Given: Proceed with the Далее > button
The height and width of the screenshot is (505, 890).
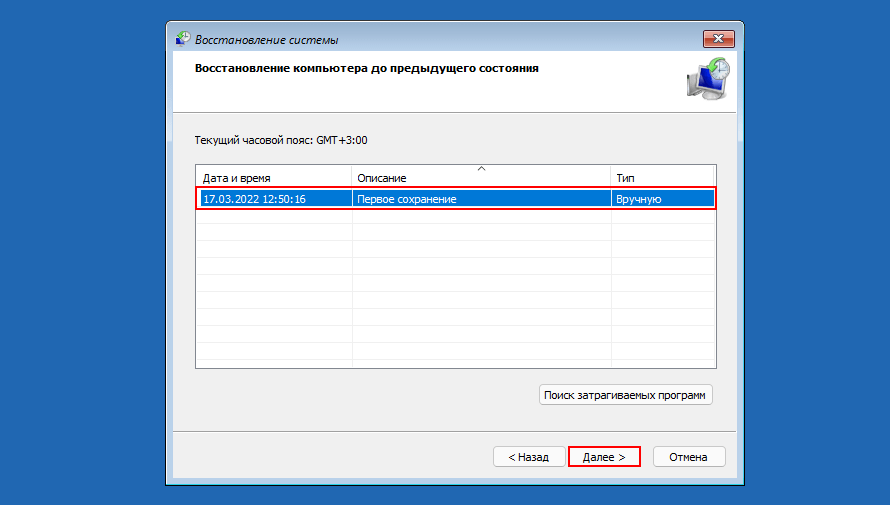Looking at the screenshot, I should [604, 457].
